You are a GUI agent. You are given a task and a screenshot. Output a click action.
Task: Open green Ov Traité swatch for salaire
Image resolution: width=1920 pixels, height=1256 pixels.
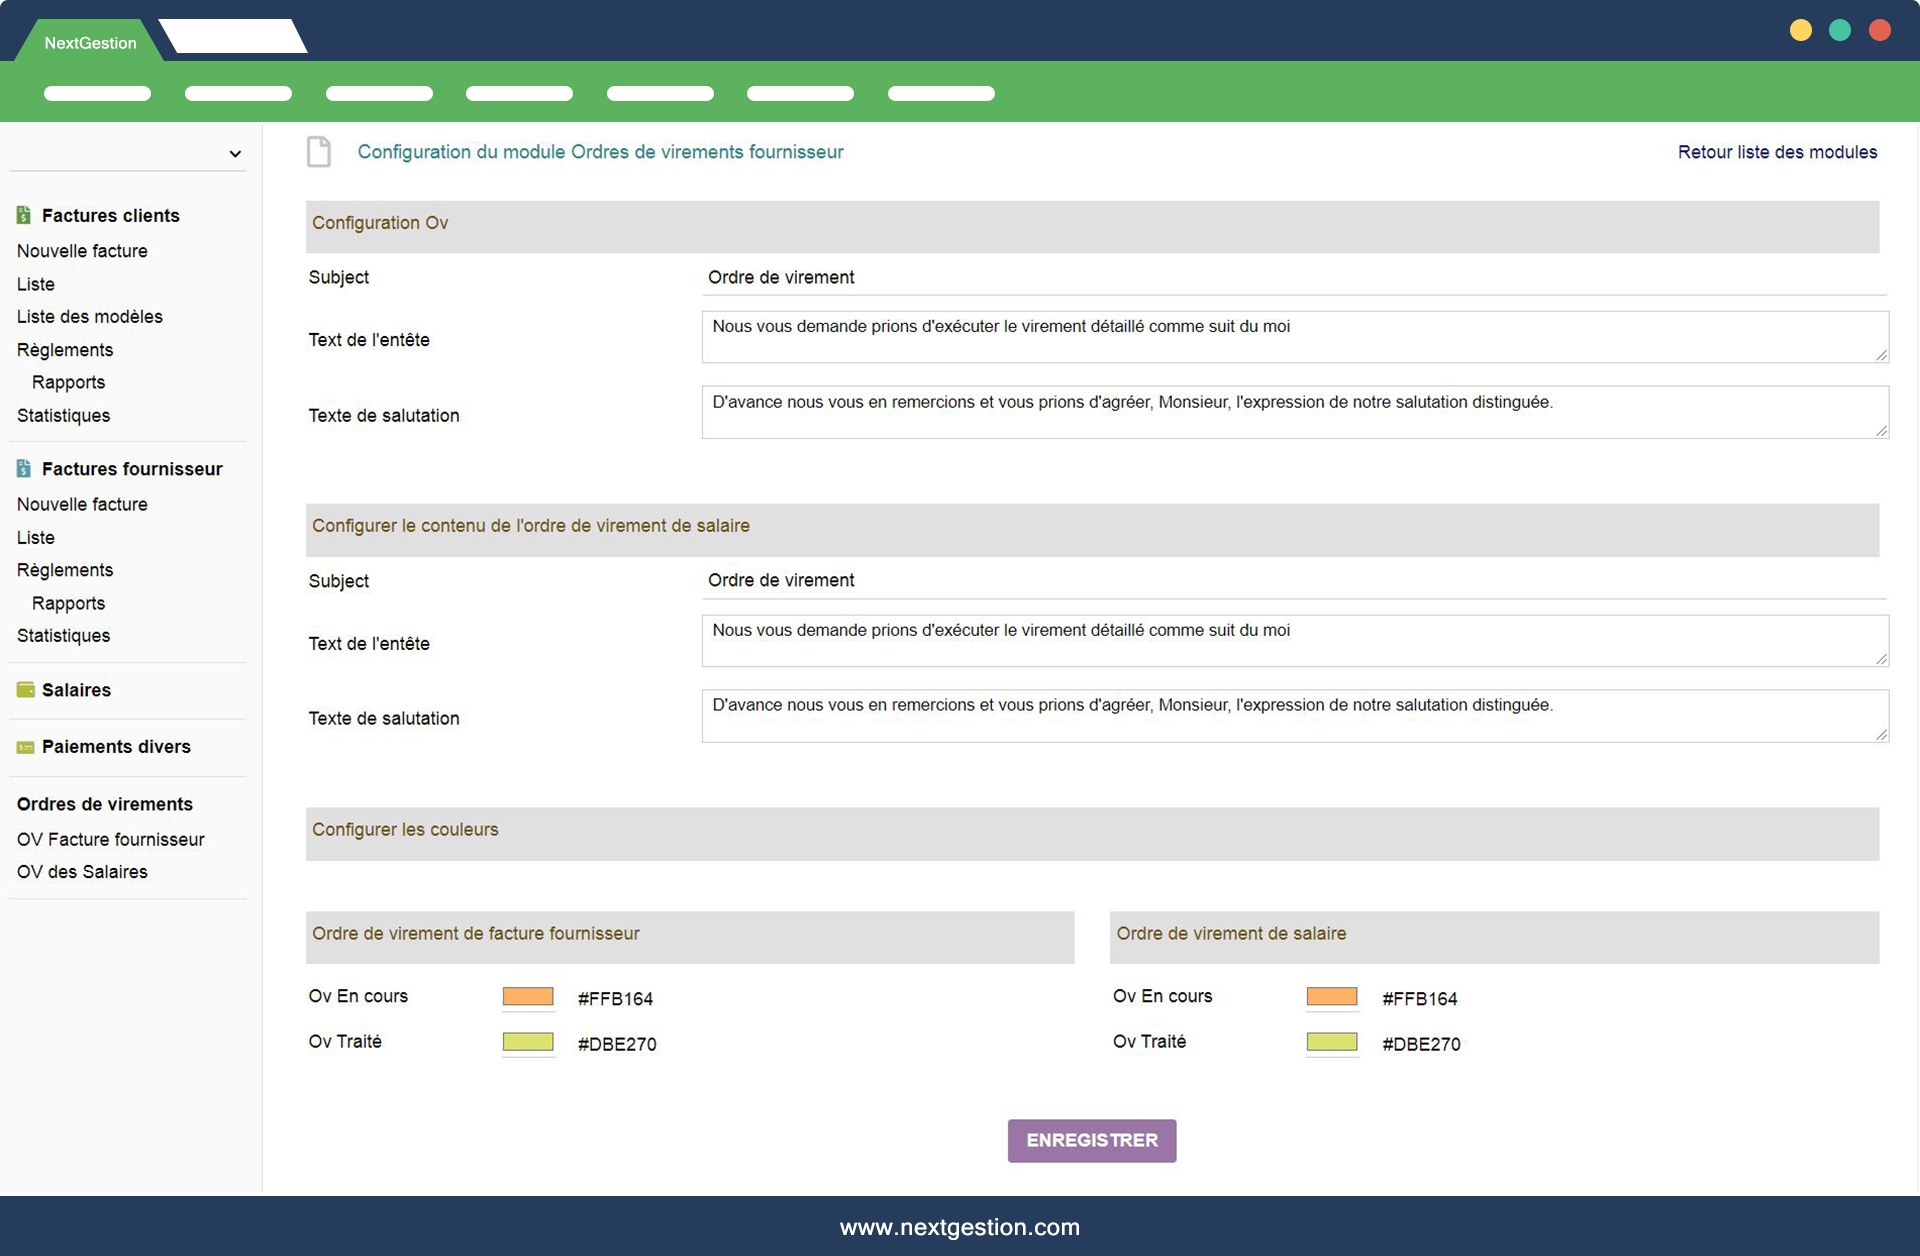1331,1042
